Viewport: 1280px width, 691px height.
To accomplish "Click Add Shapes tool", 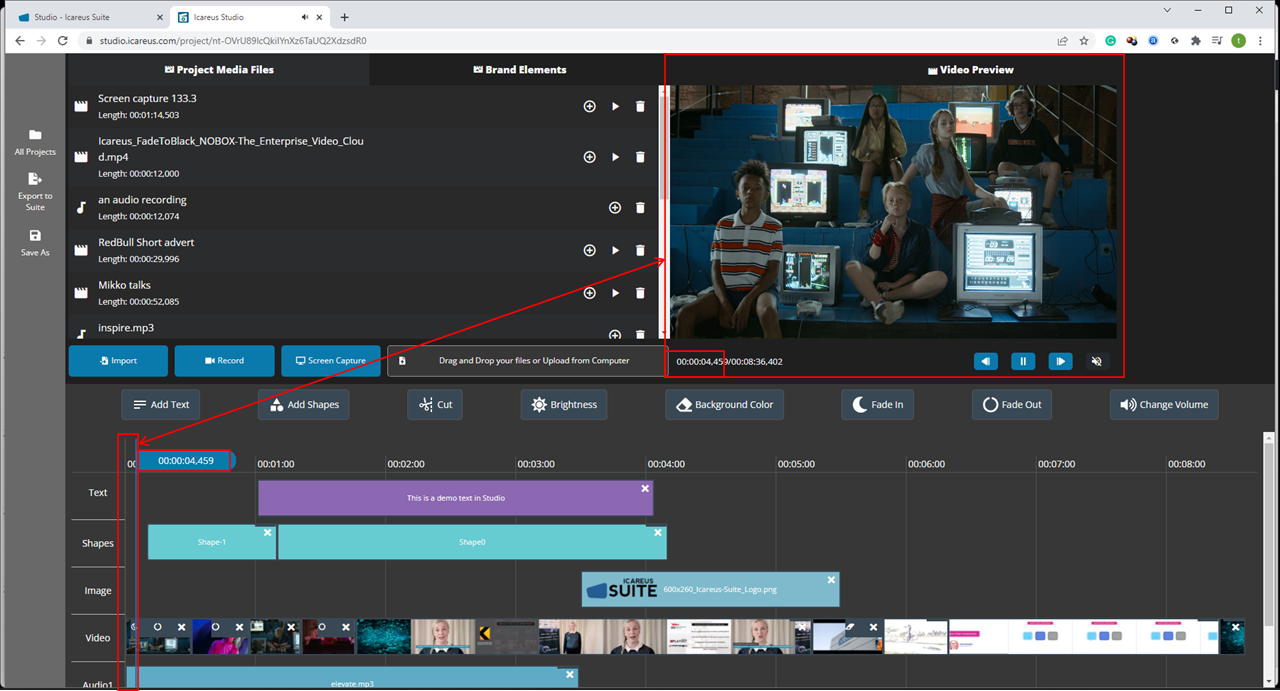I will click(x=303, y=405).
